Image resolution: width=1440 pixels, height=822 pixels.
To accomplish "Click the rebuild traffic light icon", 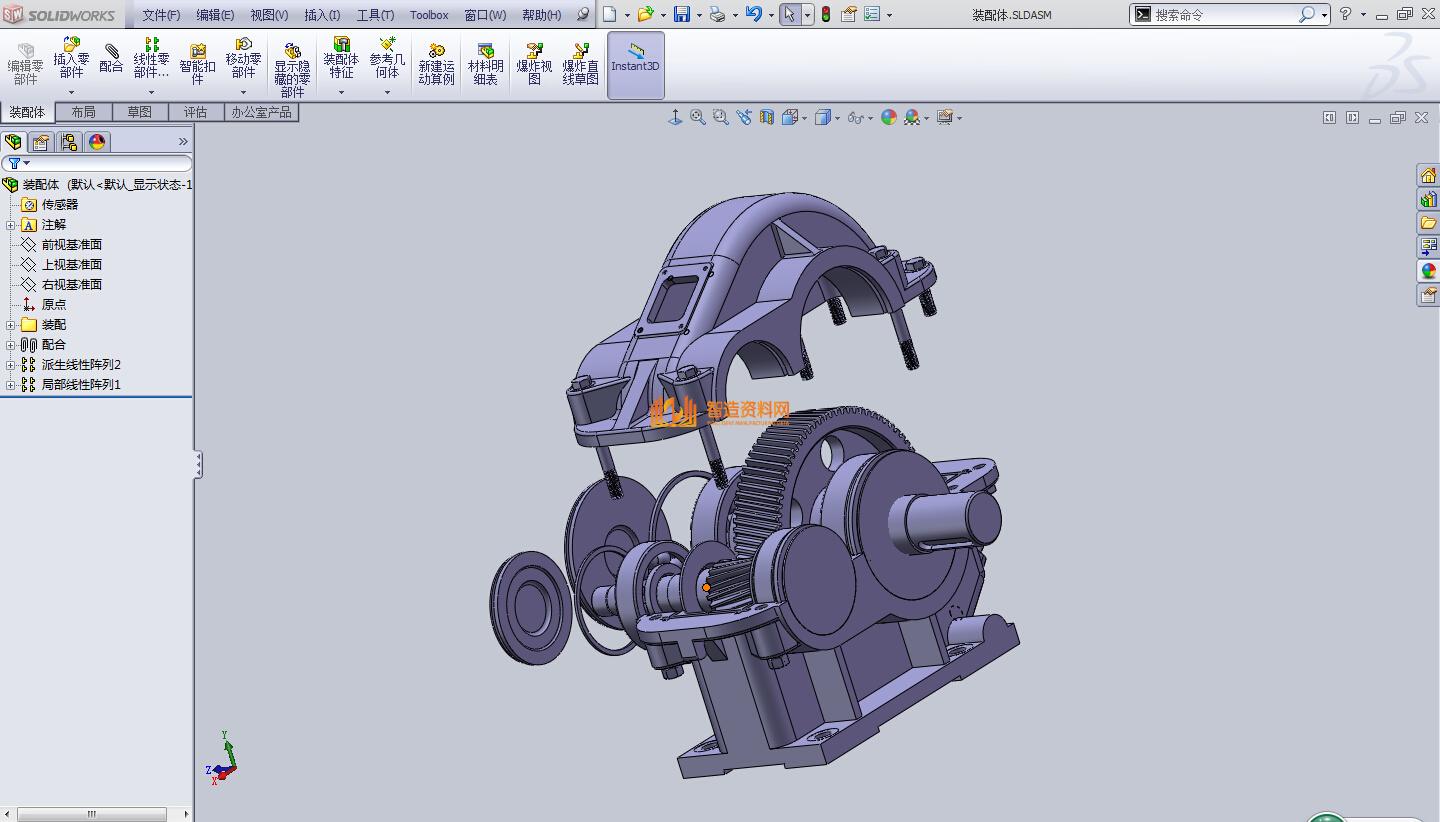I will pos(826,14).
